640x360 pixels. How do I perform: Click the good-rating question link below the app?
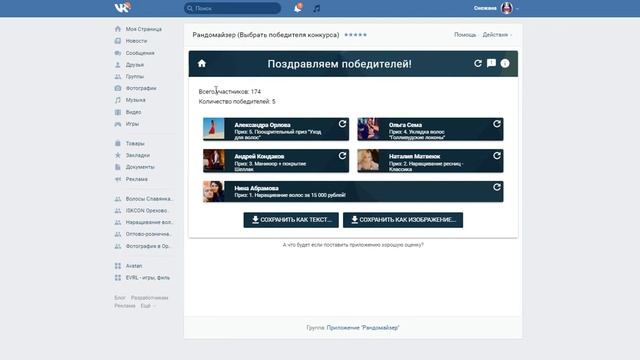pyautogui.click(x=353, y=244)
